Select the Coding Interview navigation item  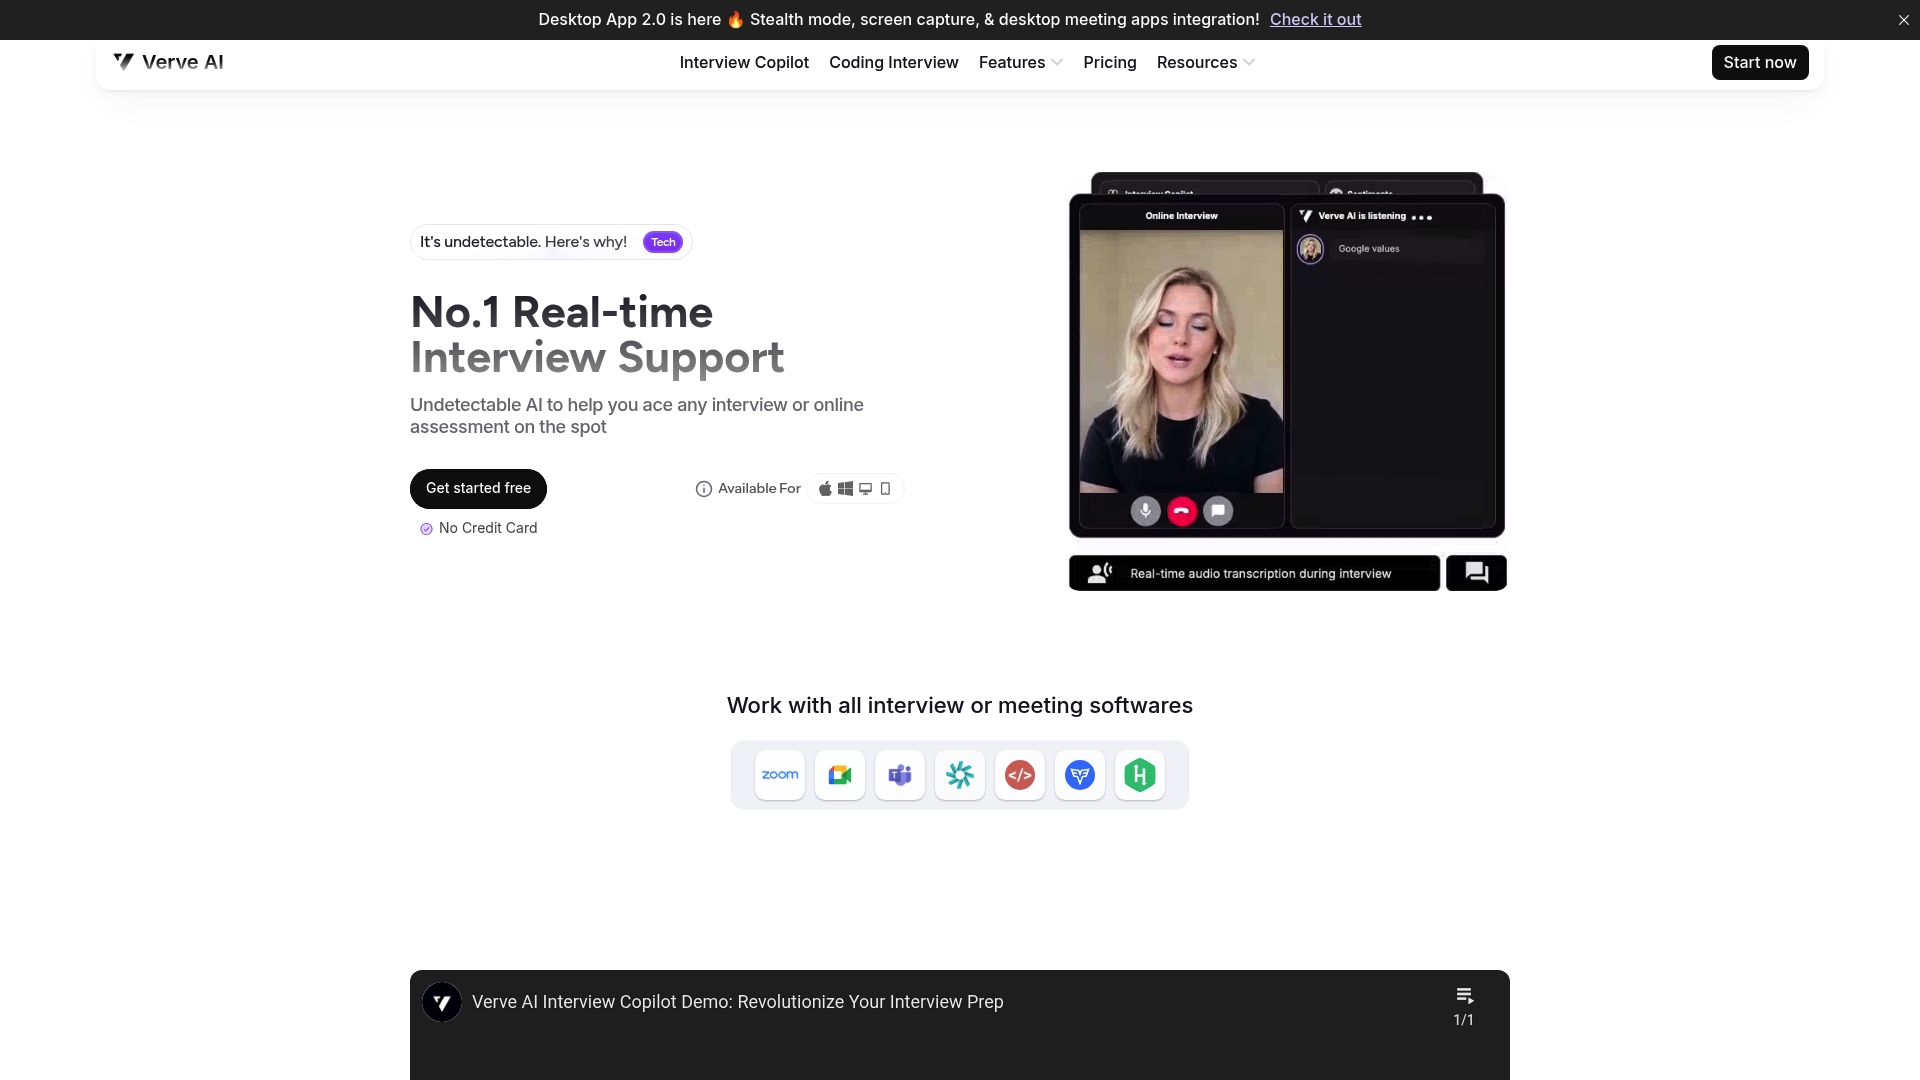click(893, 62)
